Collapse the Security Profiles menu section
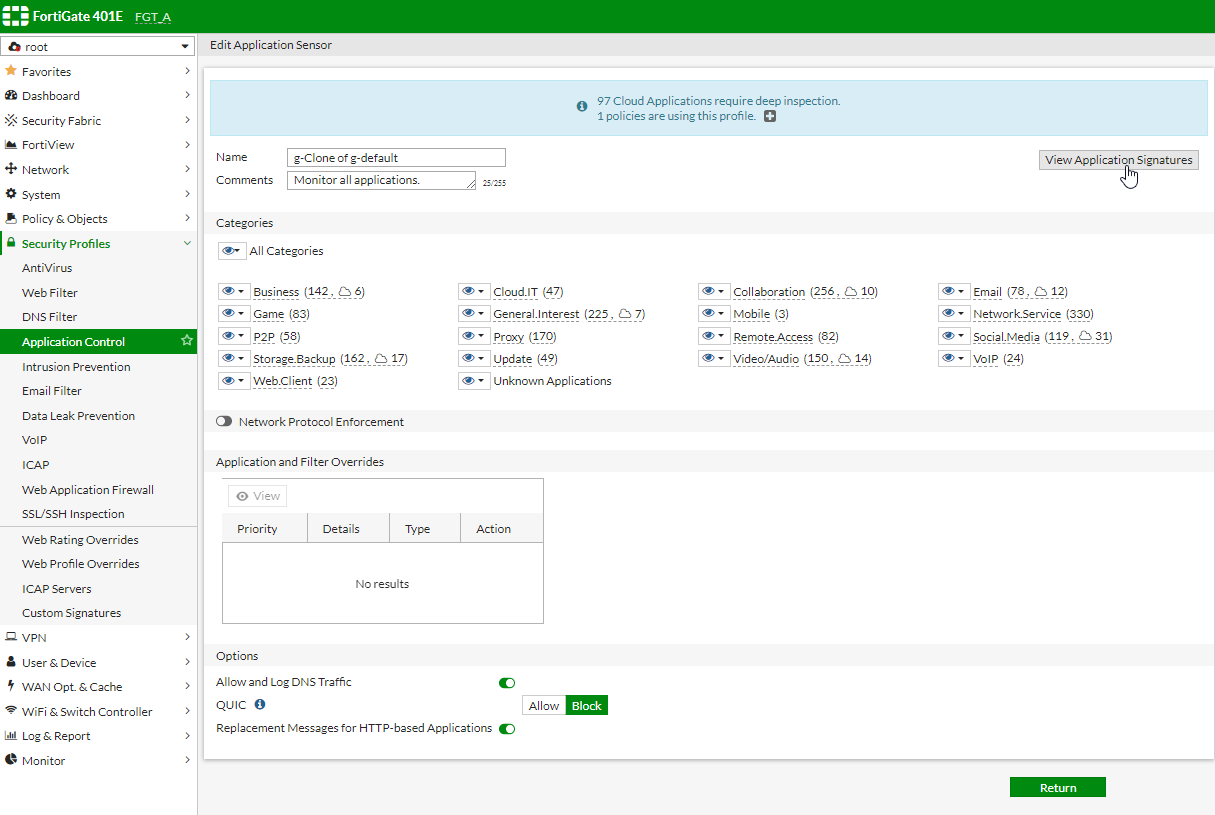The image size is (1215, 815). 187,243
